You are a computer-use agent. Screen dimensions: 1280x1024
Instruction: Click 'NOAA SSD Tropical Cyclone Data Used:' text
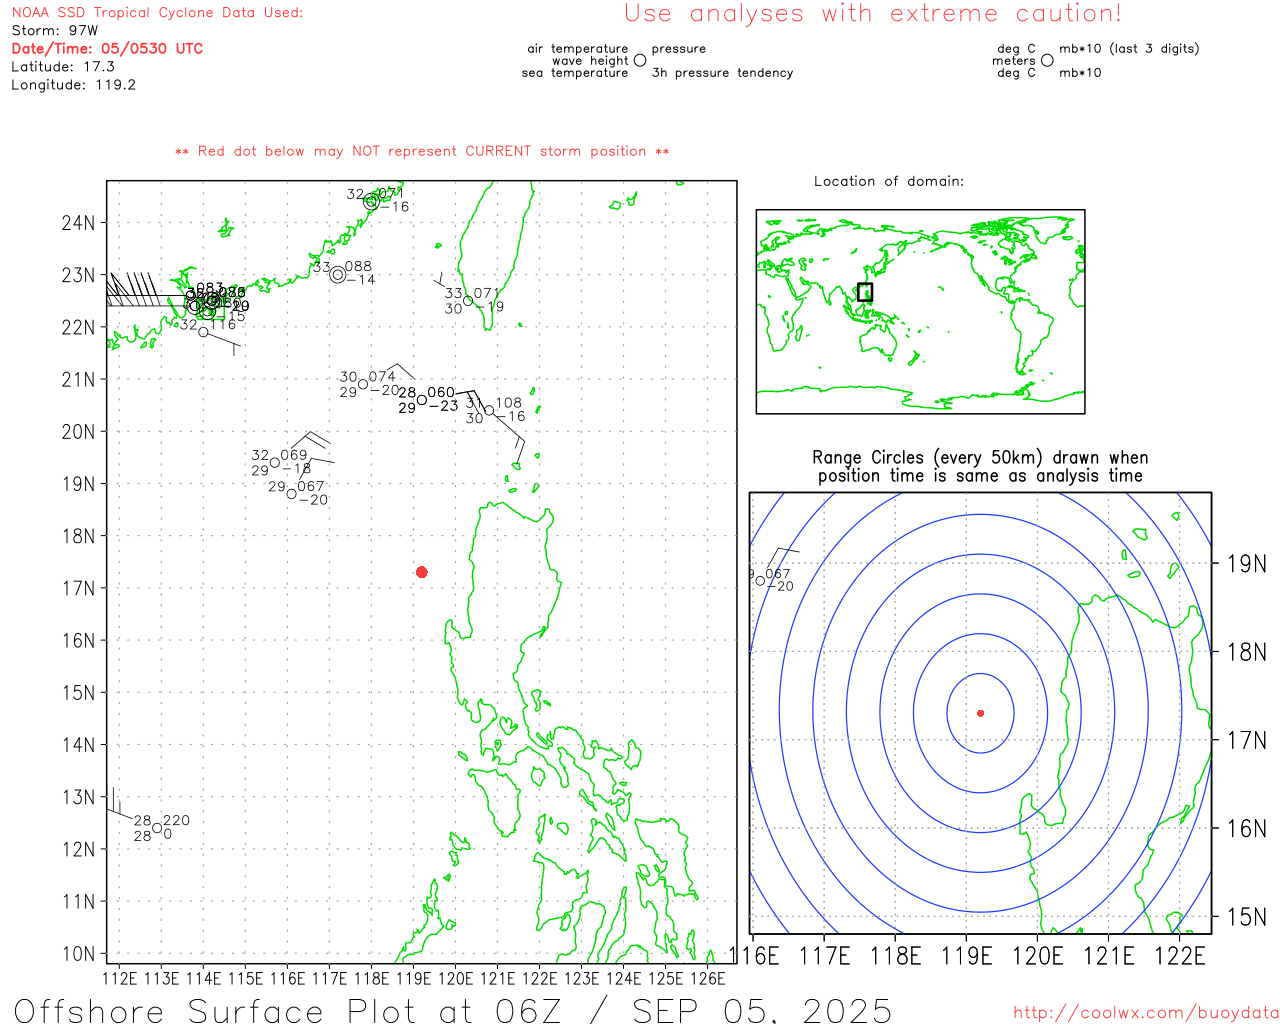tap(157, 12)
